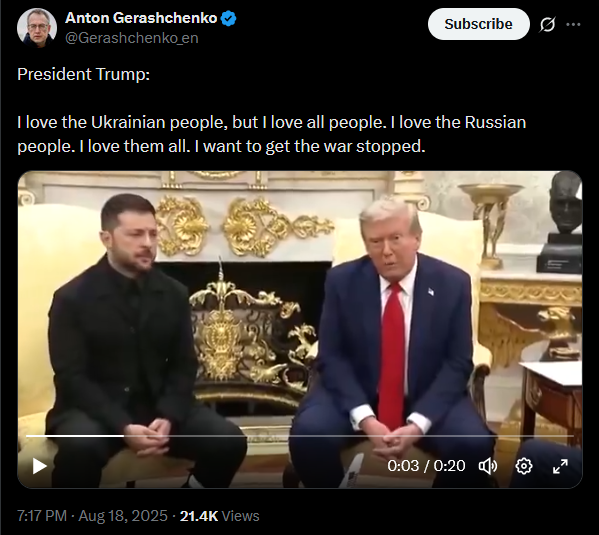Expand video to fullscreen
The width and height of the screenshot is (599, 535).
click(560, 466)
